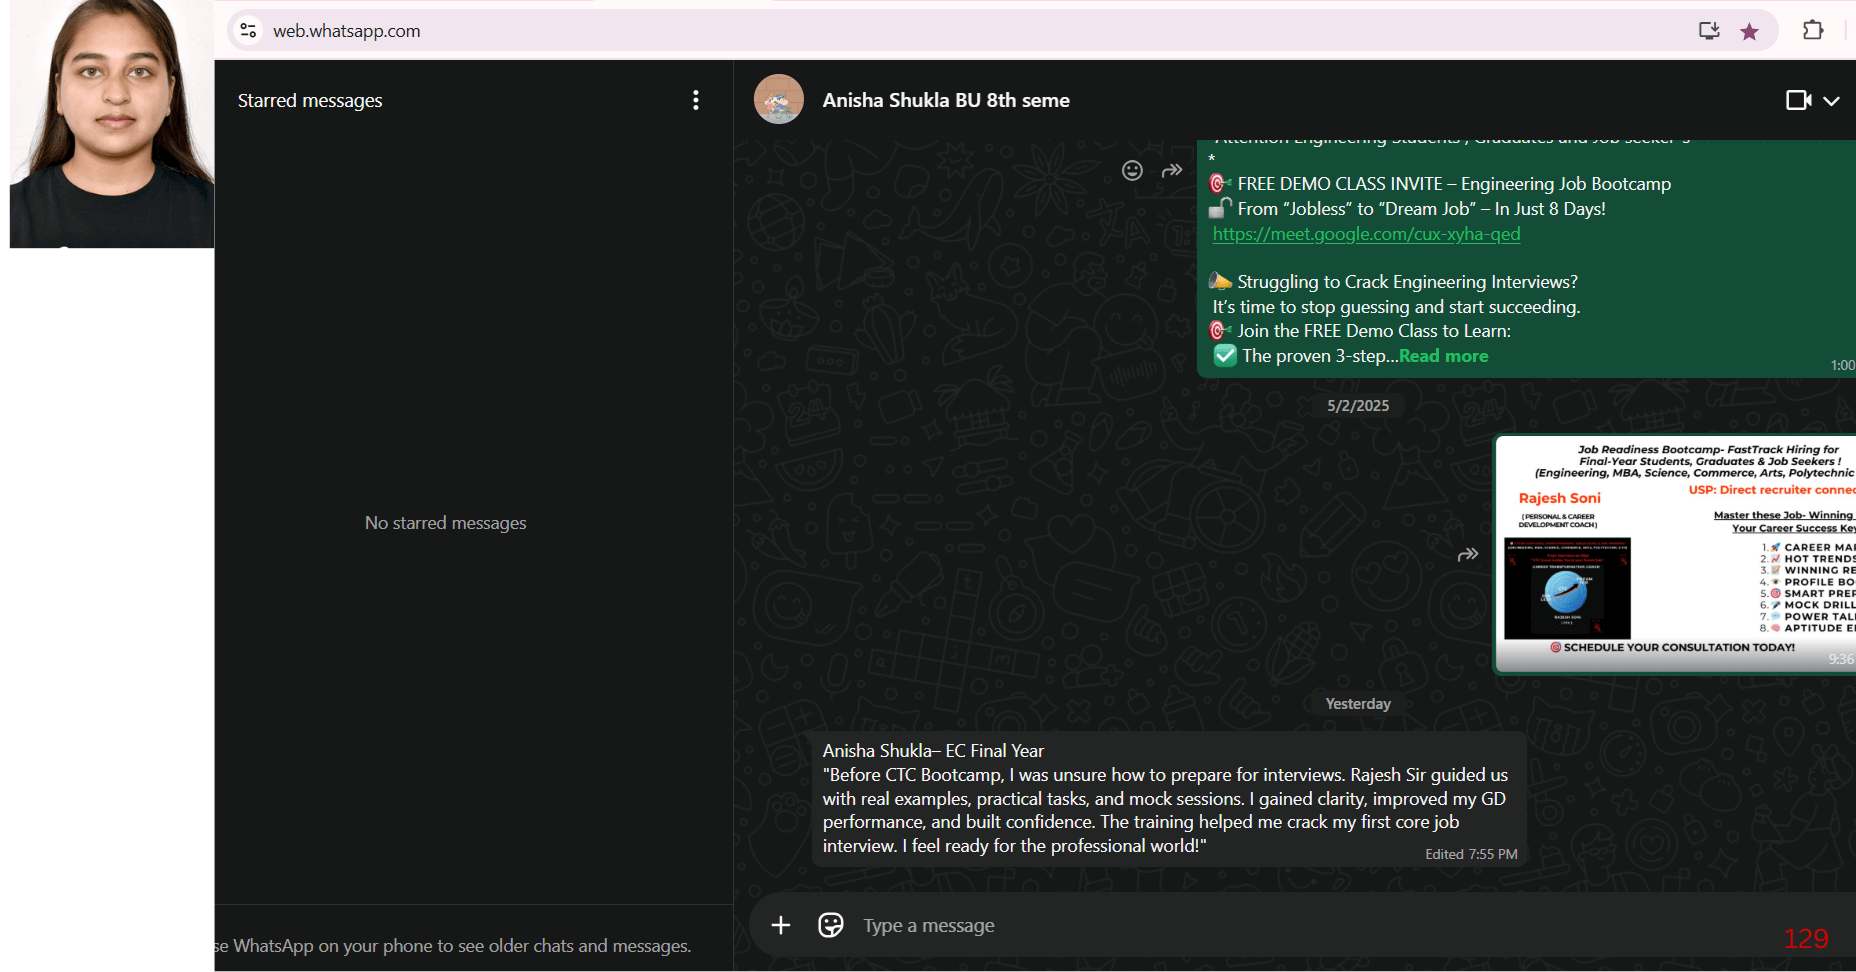1856x972 pixels.
Task: Open the browser extensions puzzle icon
Action: tap(1813, 31)
